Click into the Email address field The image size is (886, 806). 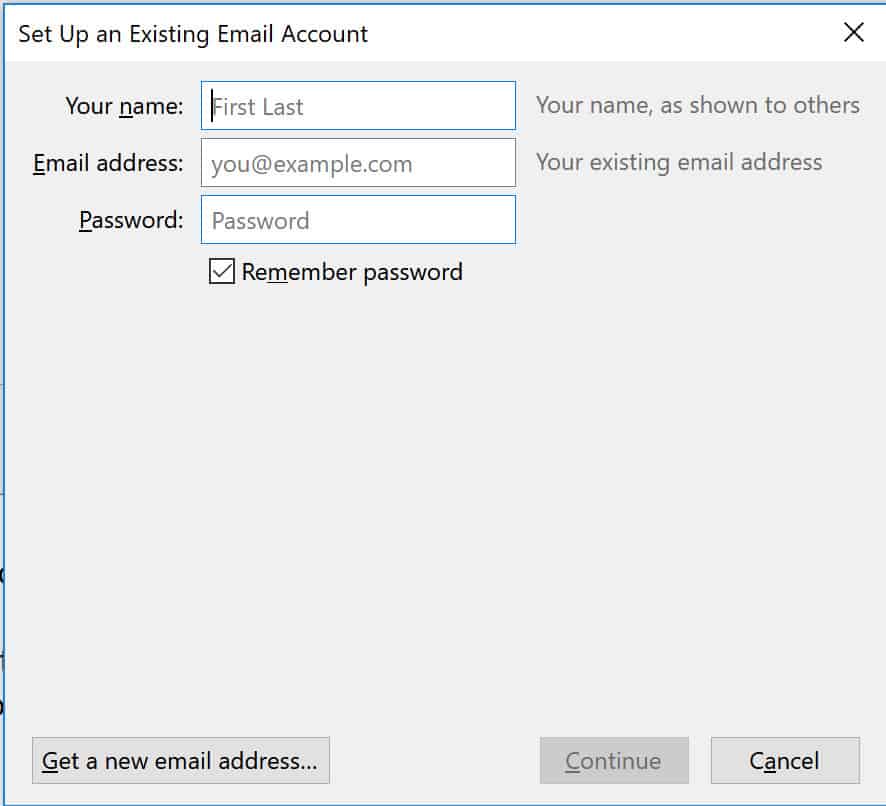(x=358, y=163)
